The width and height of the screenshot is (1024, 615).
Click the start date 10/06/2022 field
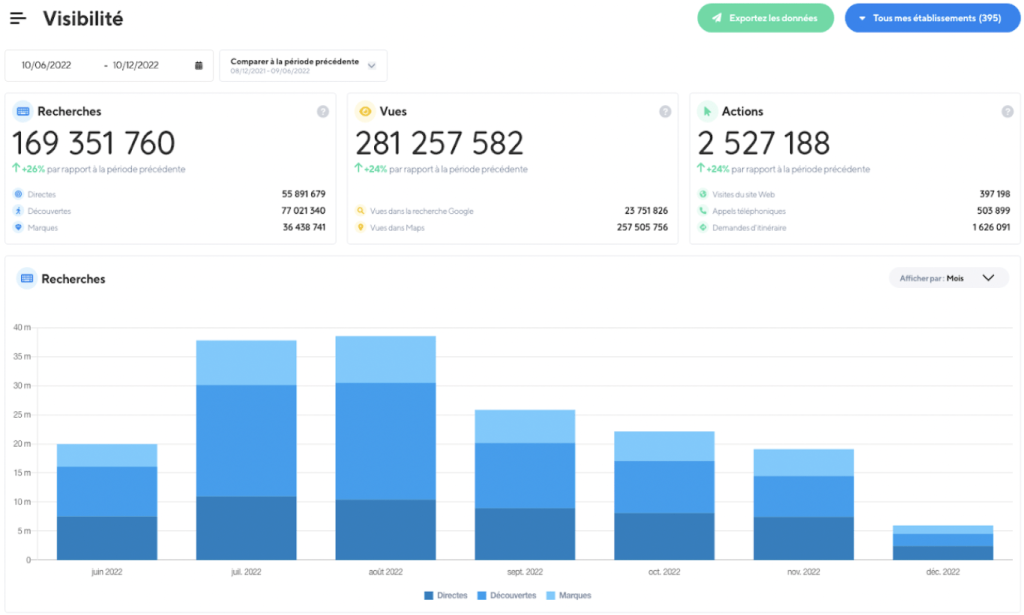click(x=46, y=65)
